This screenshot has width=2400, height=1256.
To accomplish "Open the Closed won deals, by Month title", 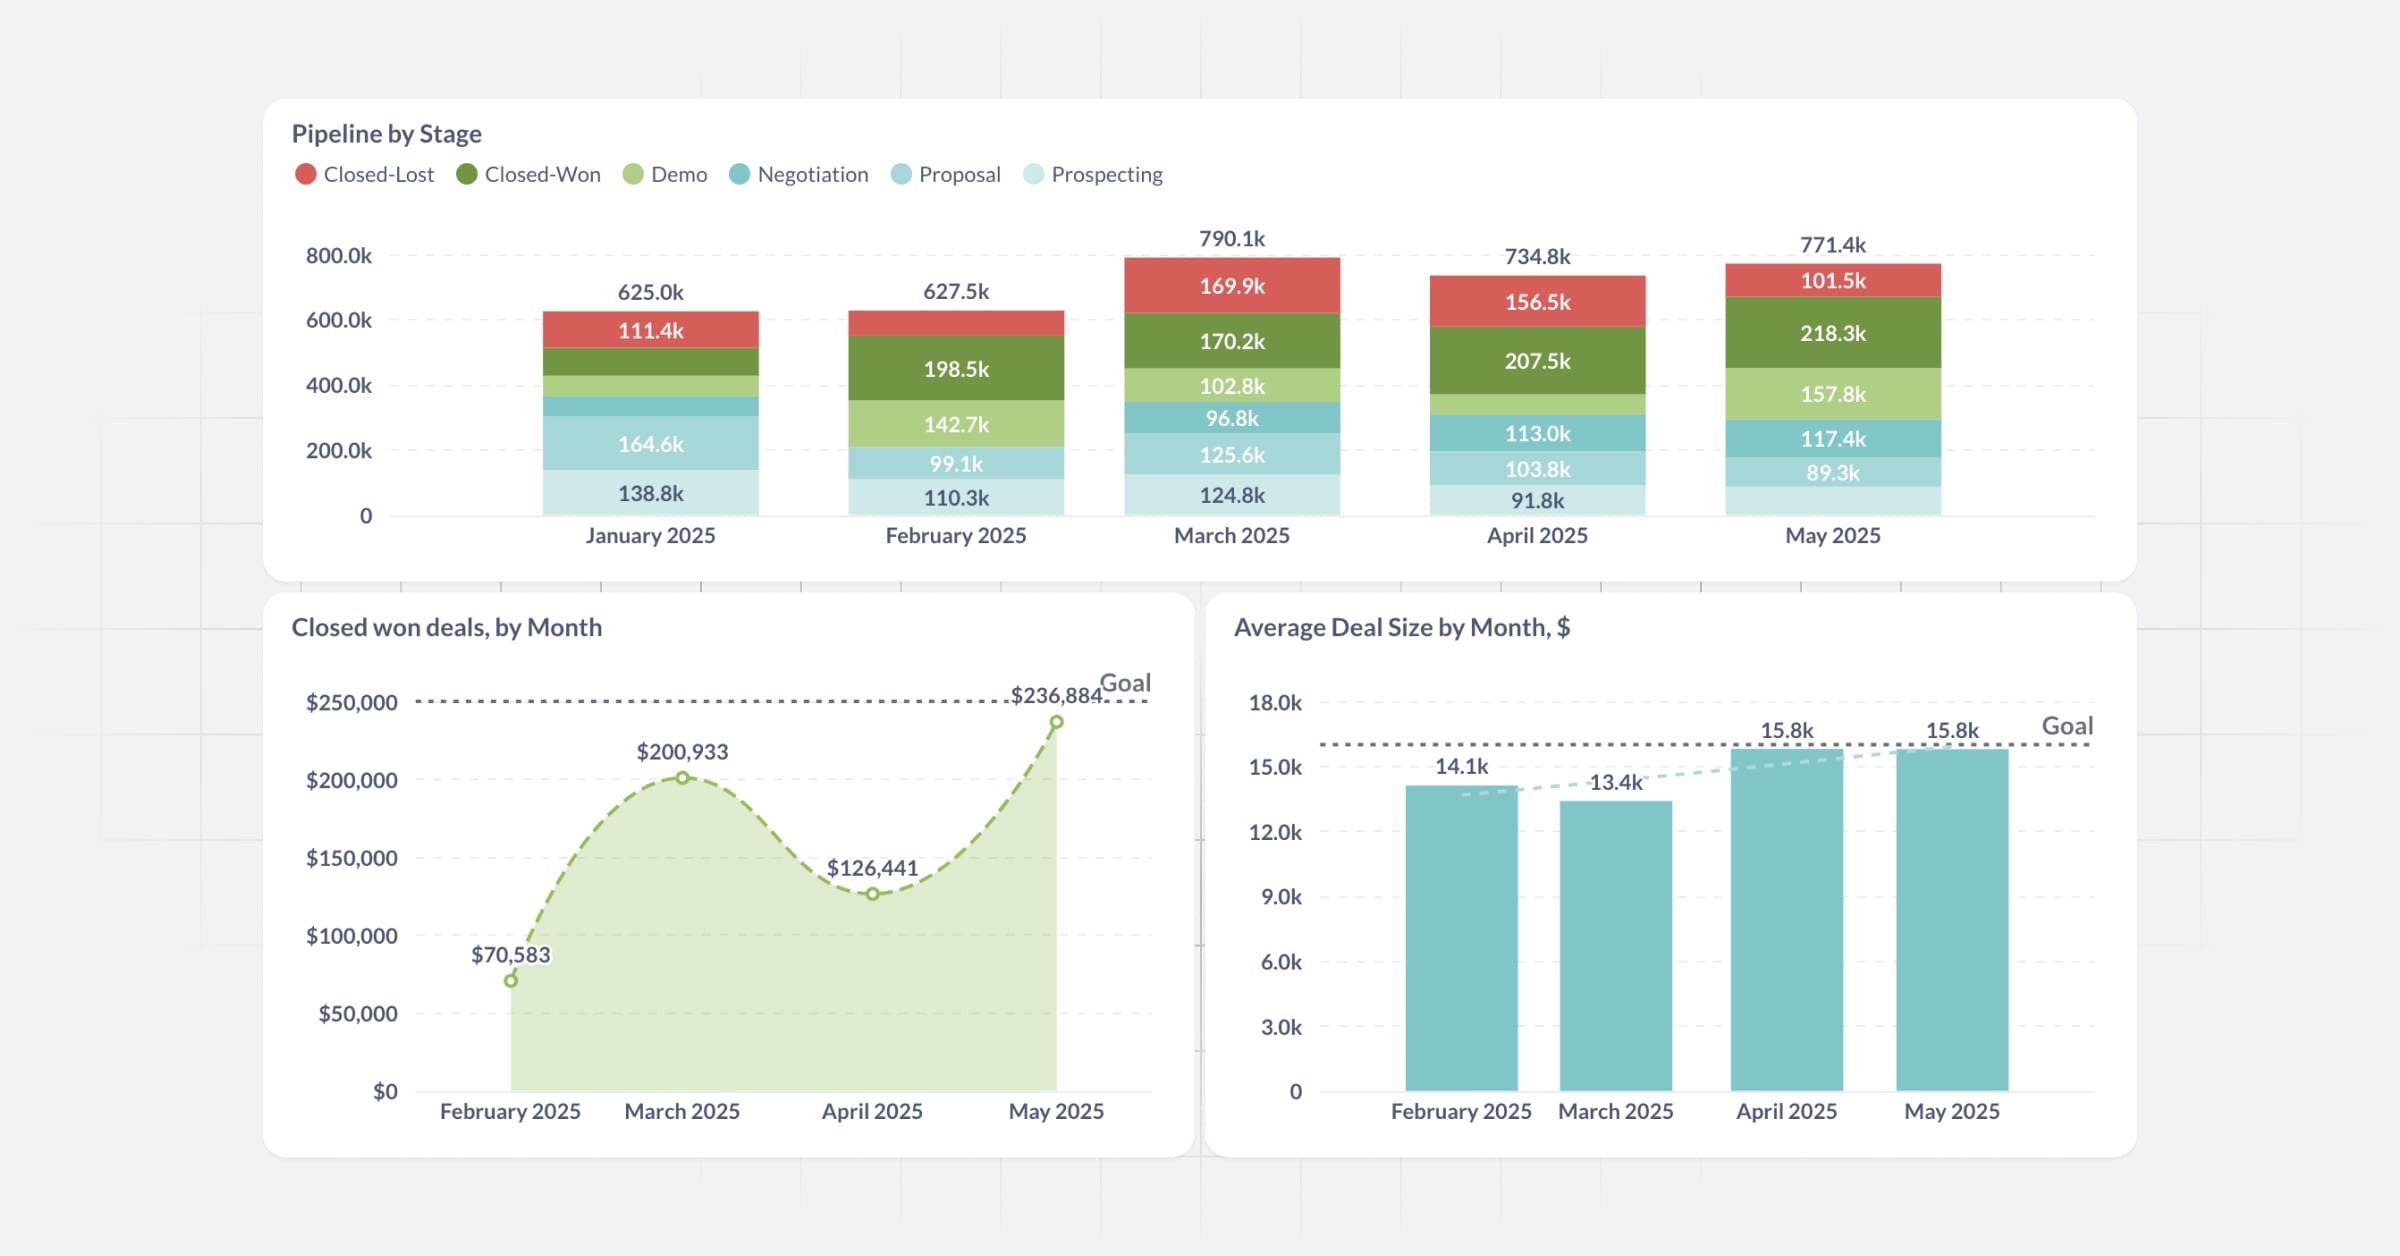I will point(447,628).
